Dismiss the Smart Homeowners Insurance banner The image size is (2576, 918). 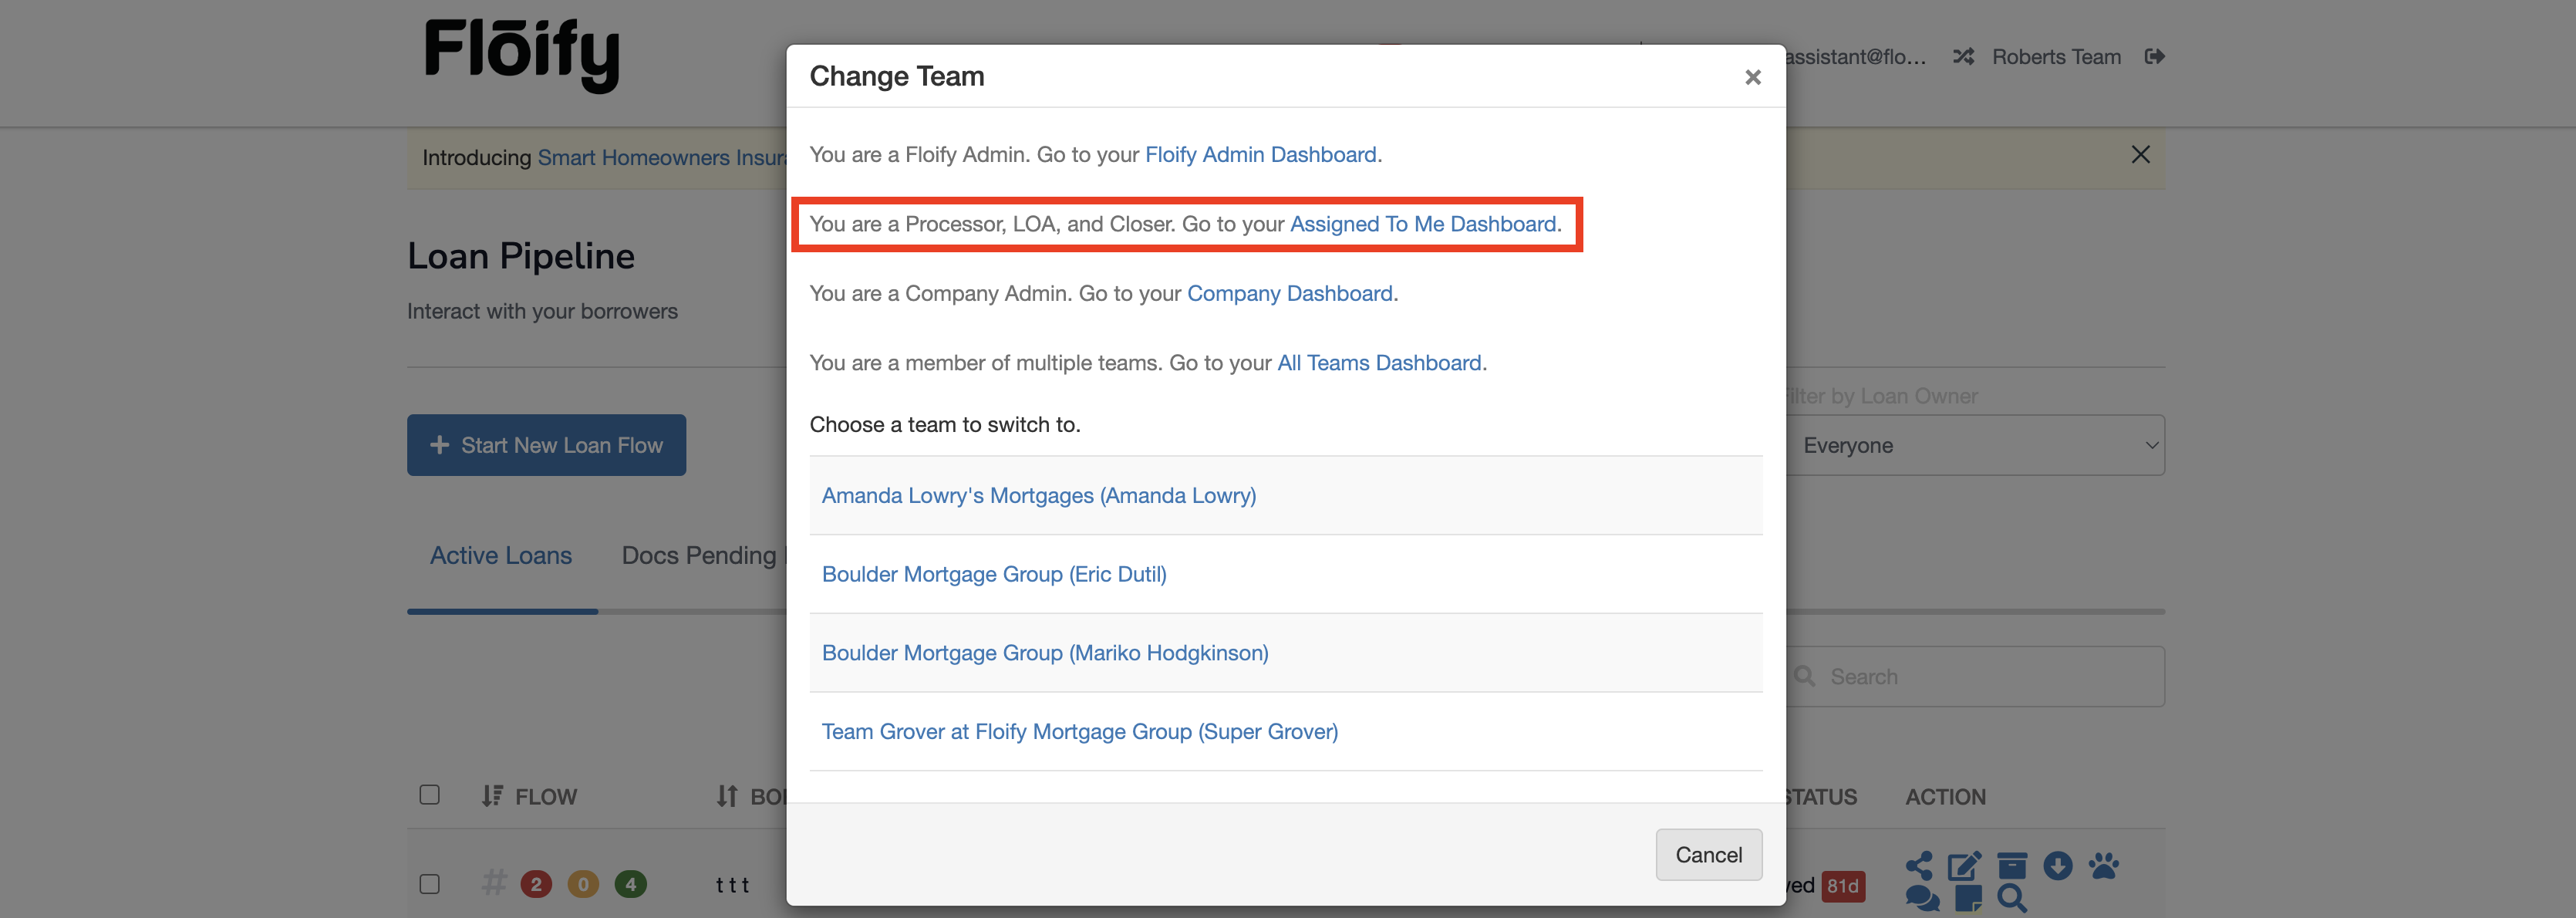pyautogui.click(x=2140, y=155)
